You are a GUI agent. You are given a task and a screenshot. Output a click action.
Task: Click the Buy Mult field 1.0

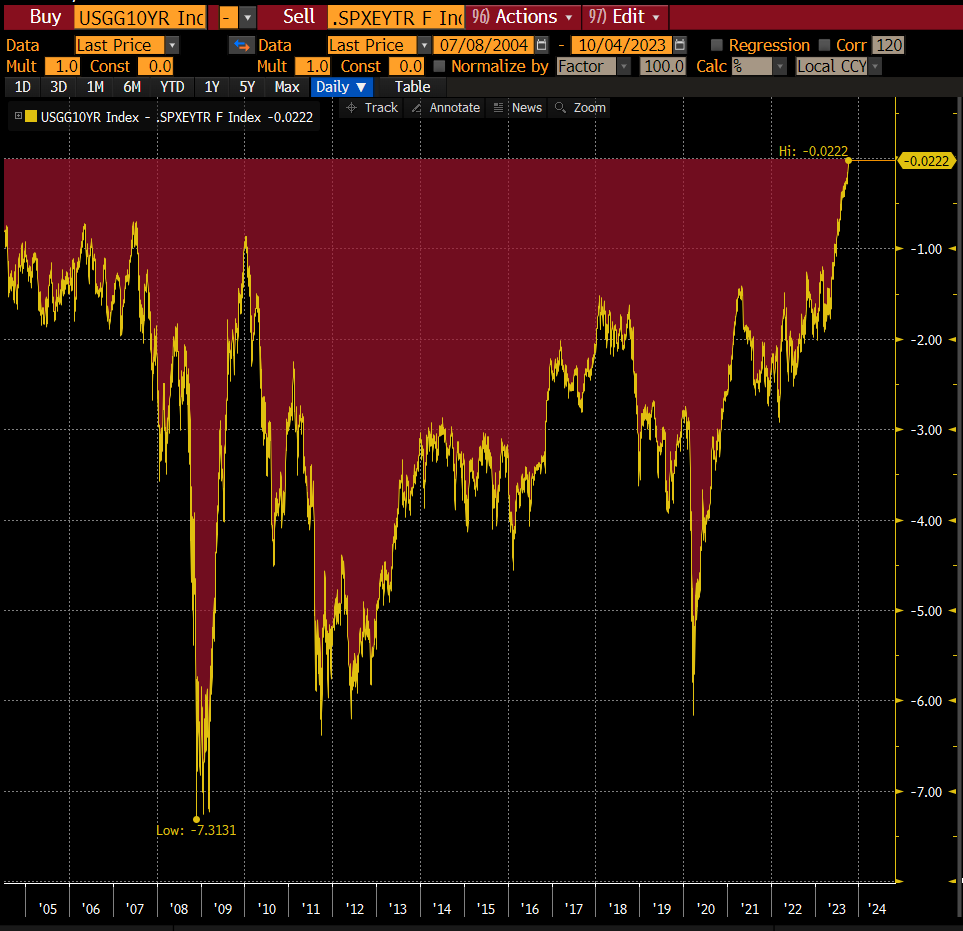(62, 66)
